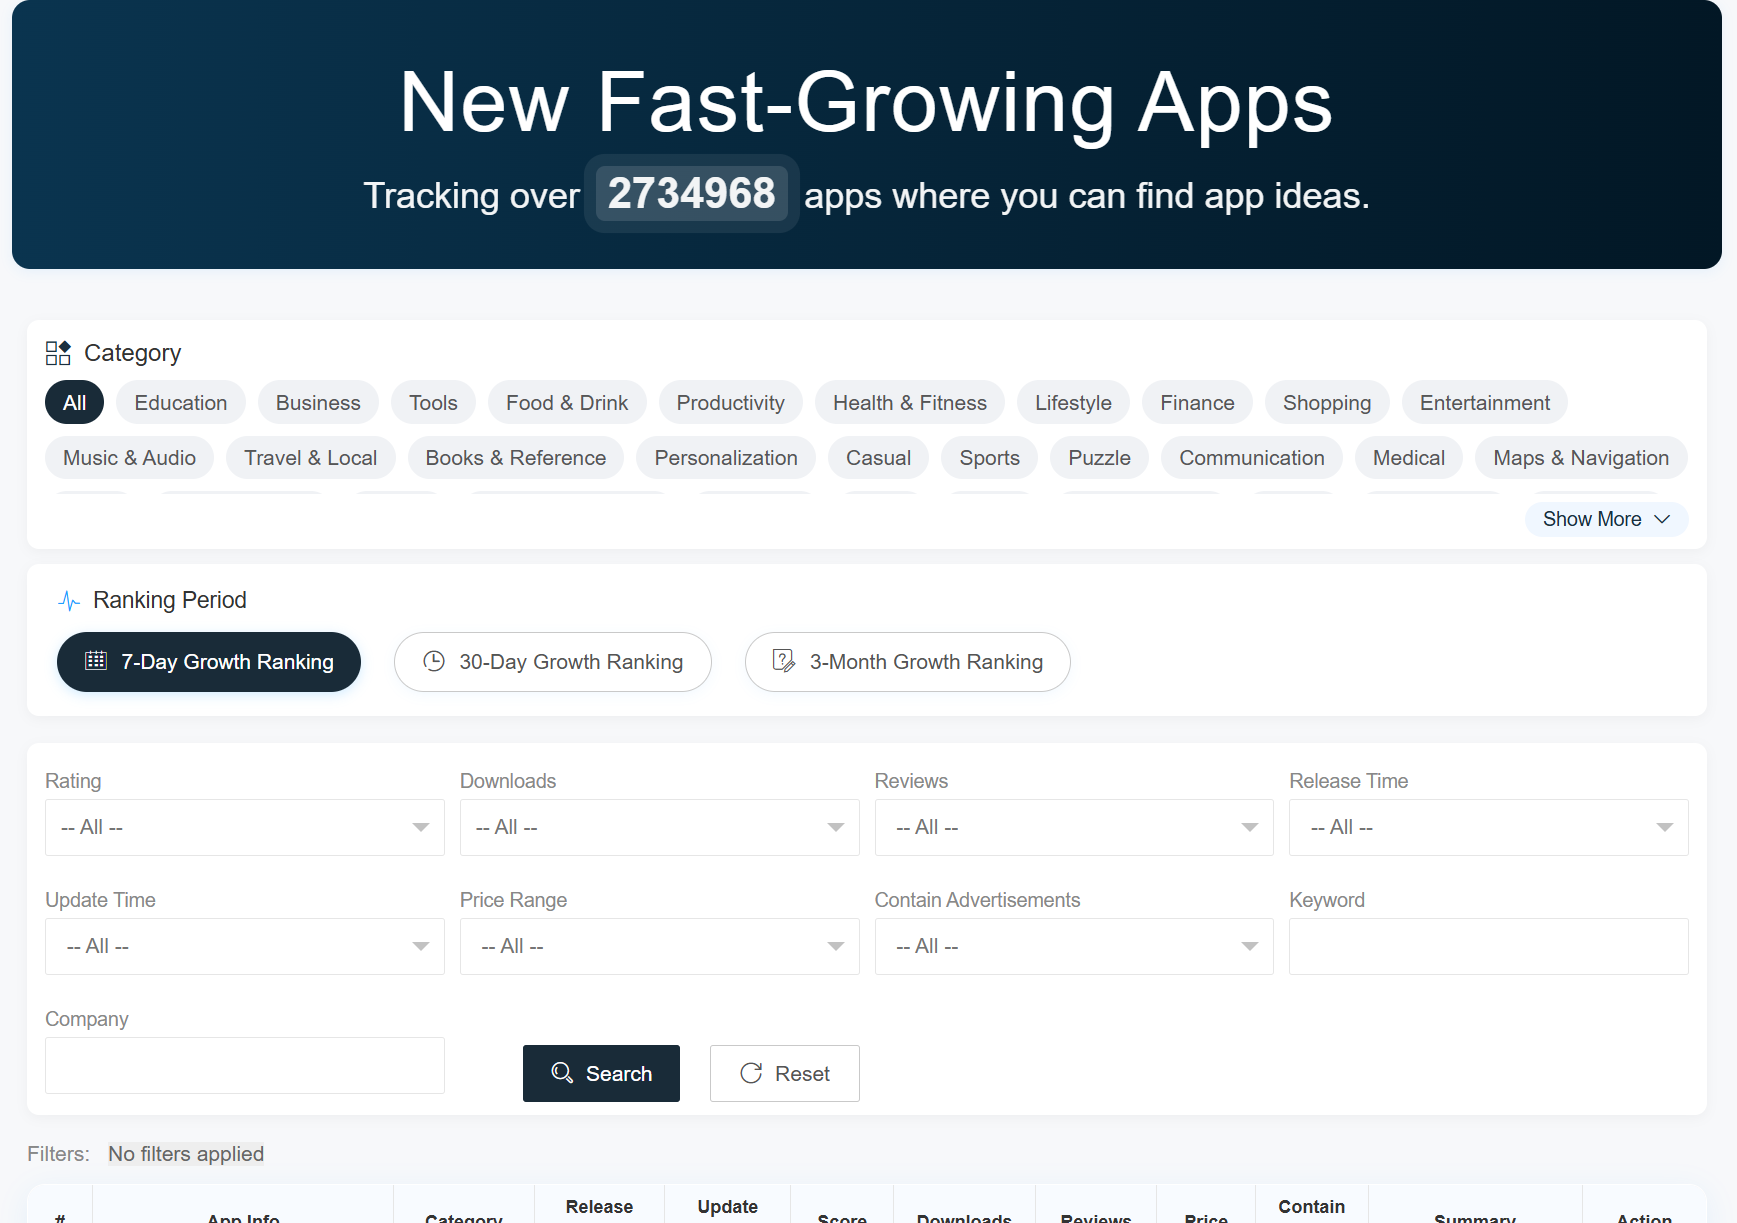
Task: Switch to the 3-Month Growth Ranking period
Action: (907, 662)
